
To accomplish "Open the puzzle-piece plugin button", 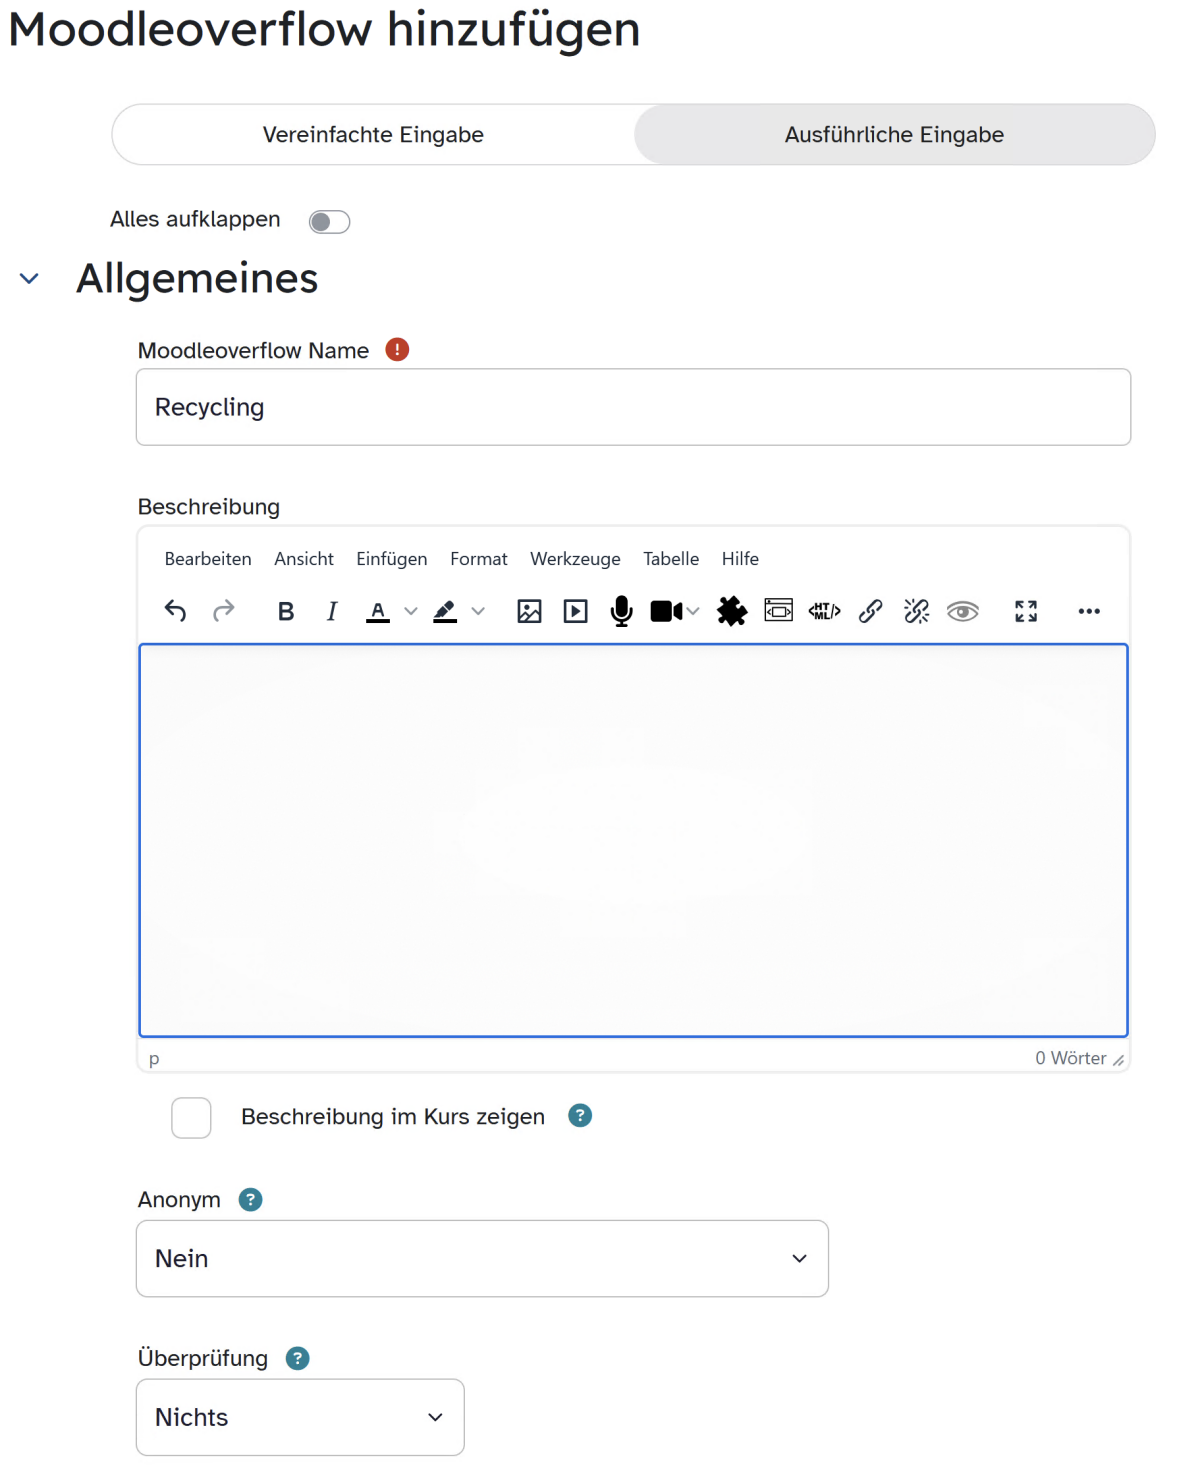I will (732, 611).
